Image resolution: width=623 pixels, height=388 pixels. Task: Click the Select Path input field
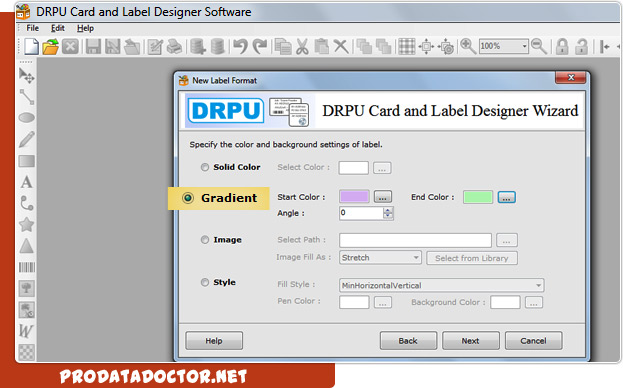click(415, 240)
